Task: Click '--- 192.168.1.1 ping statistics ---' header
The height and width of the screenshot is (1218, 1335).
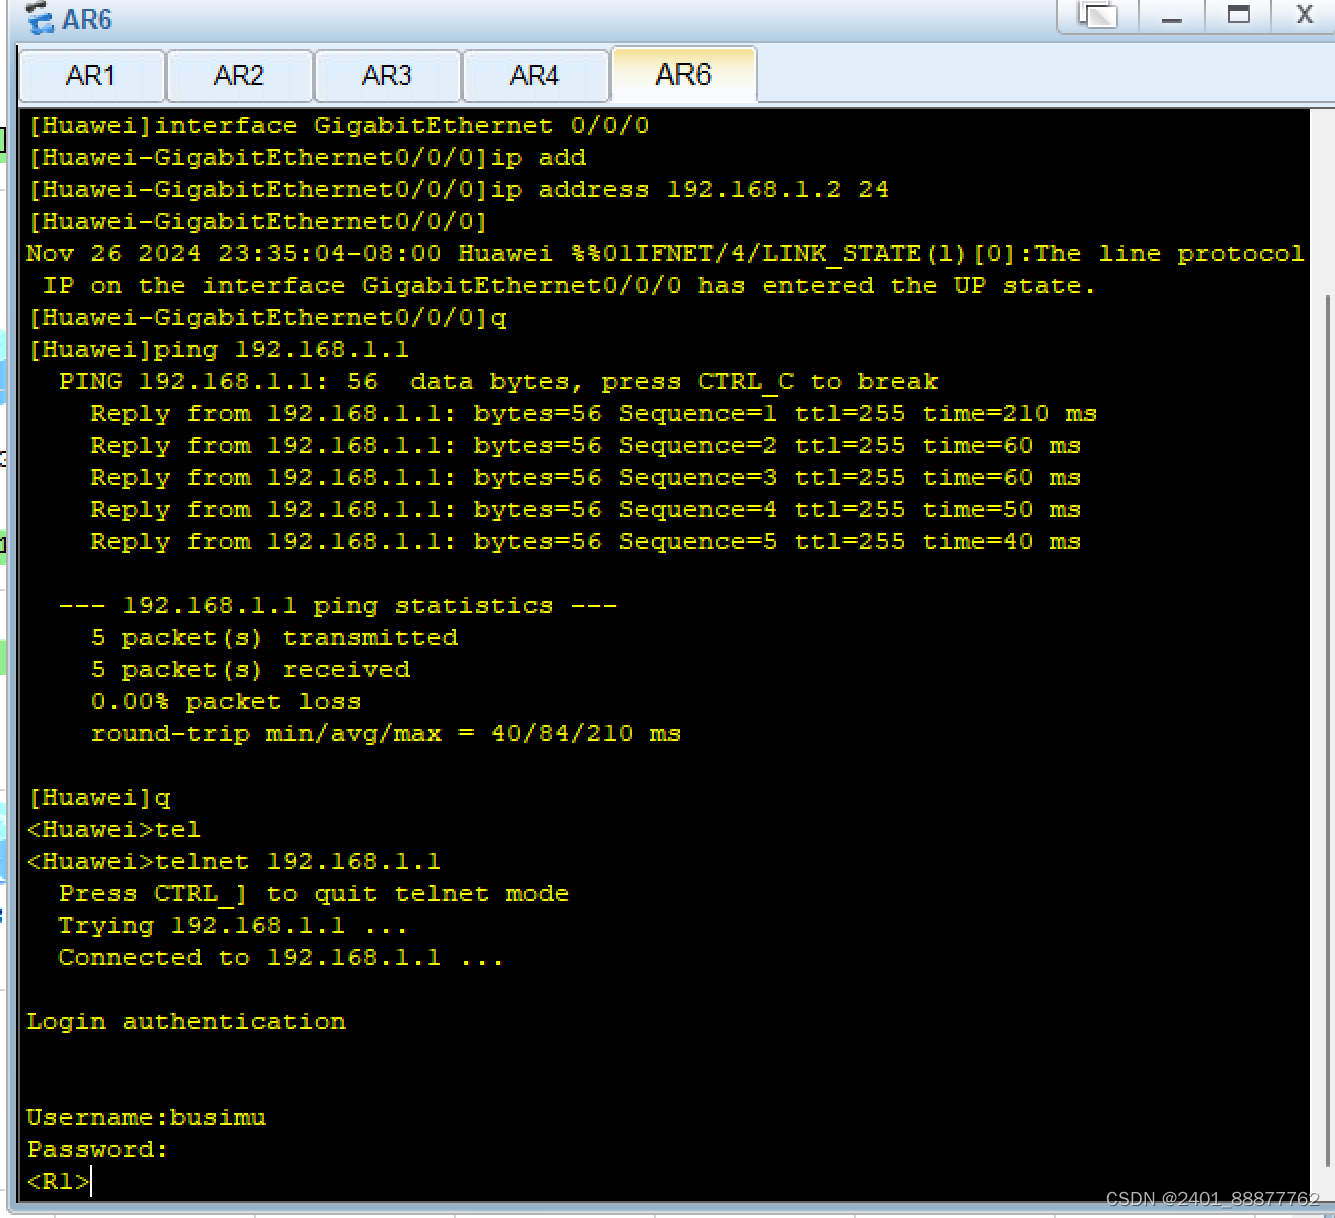Action: pos(338,606)
